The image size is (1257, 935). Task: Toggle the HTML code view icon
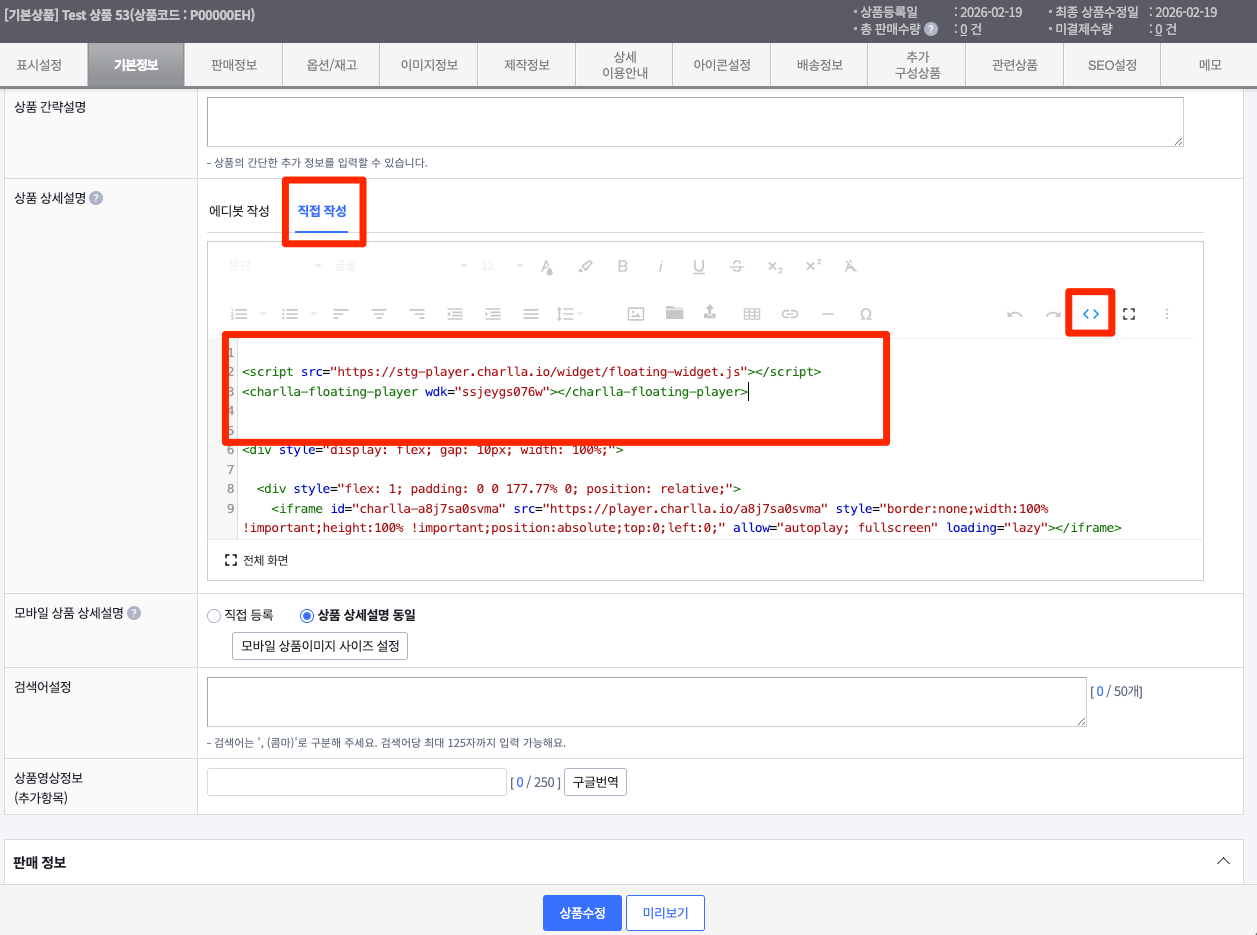(x=1091, y=314)
